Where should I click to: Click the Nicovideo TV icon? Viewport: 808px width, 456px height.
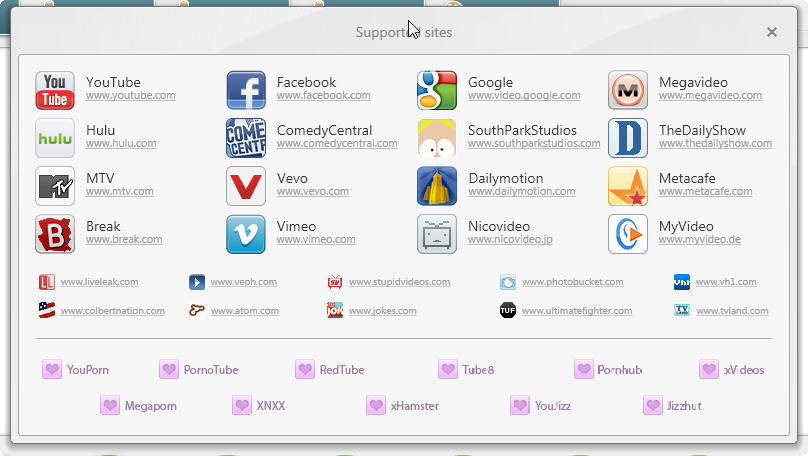tap(437, 234)
